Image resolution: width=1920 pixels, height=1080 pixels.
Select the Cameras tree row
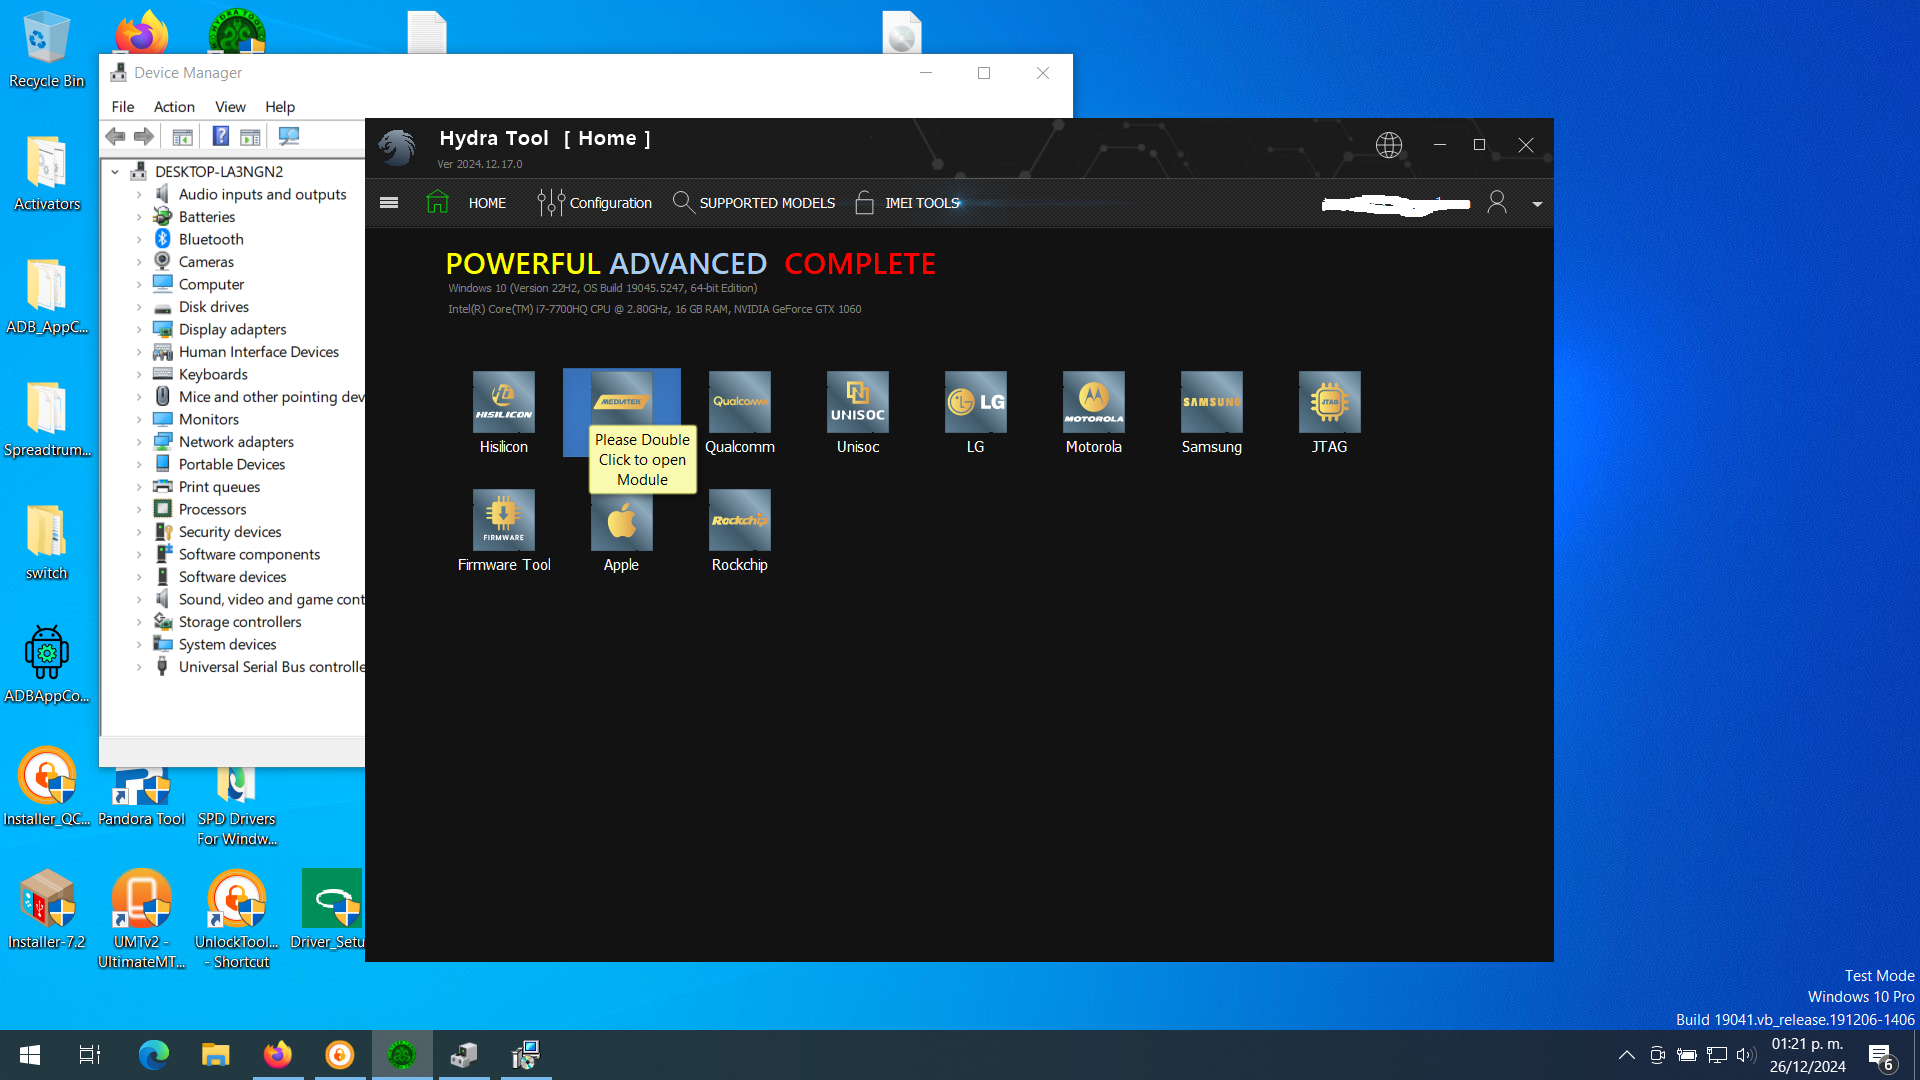click(x=206, y=262)
